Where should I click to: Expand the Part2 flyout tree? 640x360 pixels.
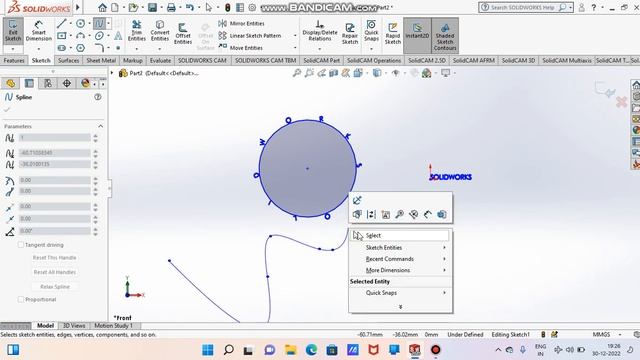(112, 73)
